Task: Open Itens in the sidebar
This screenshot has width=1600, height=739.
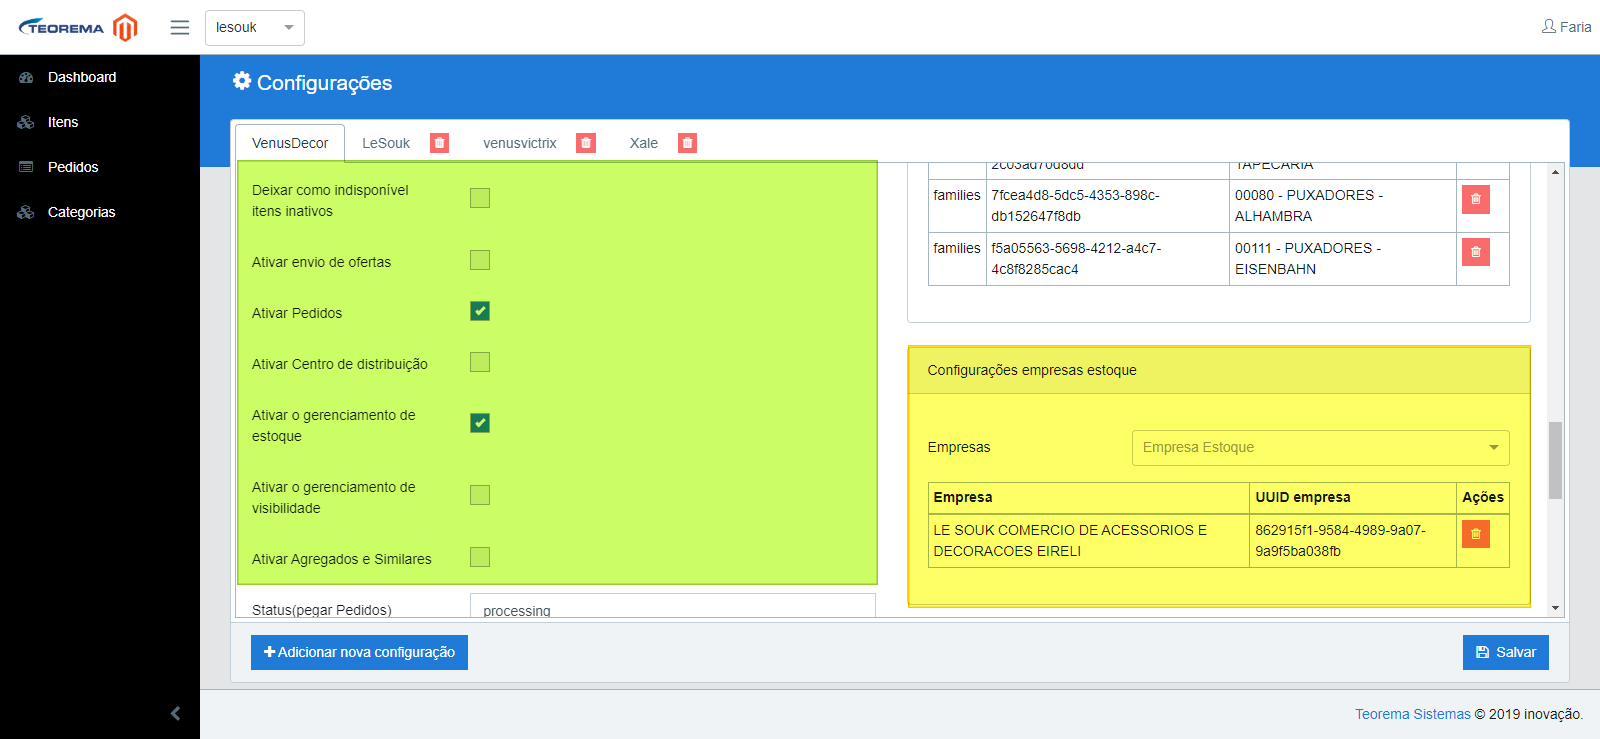Action: pyautogui.click(x=63, y=122)
